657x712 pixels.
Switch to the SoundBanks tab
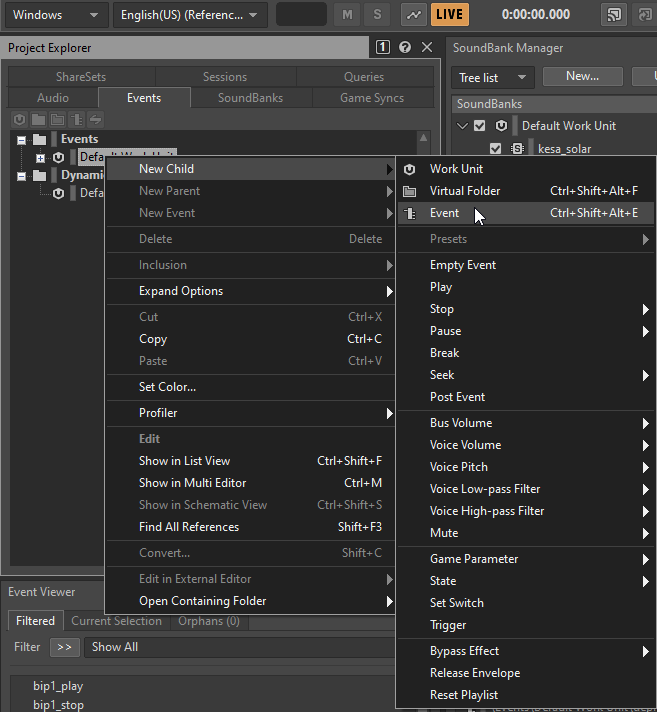click(x=250, y=98)
